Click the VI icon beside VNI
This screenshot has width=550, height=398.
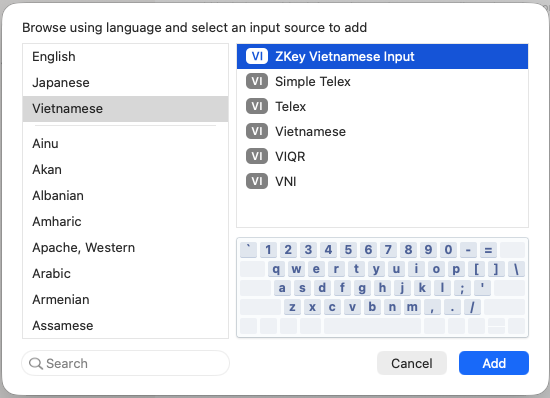(257, 181)
